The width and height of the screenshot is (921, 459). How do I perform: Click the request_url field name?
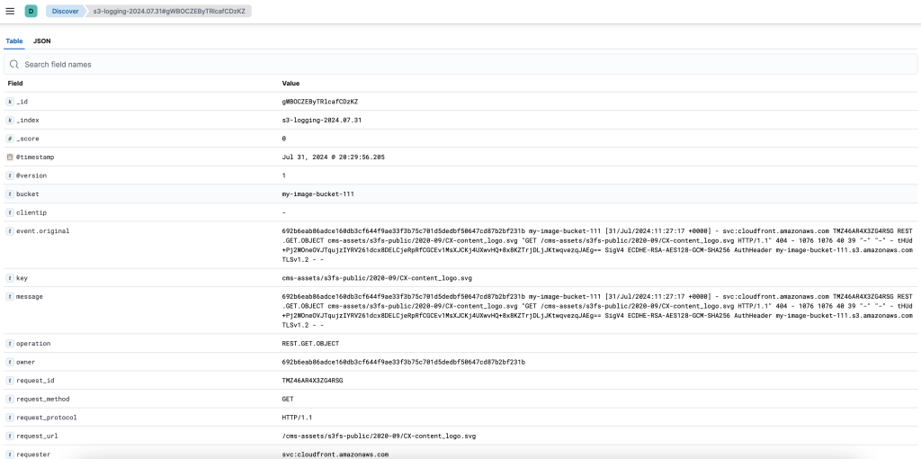click(x=37, y=436)
